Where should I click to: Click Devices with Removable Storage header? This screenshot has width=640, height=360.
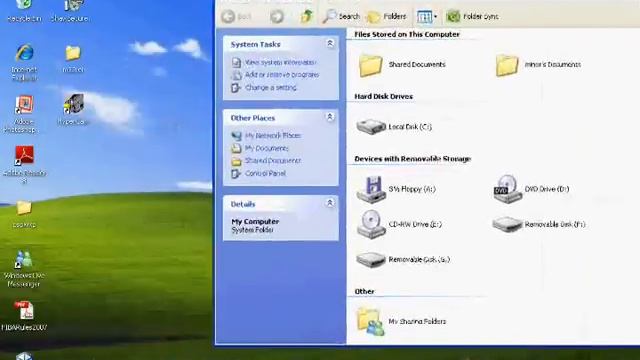413,159
